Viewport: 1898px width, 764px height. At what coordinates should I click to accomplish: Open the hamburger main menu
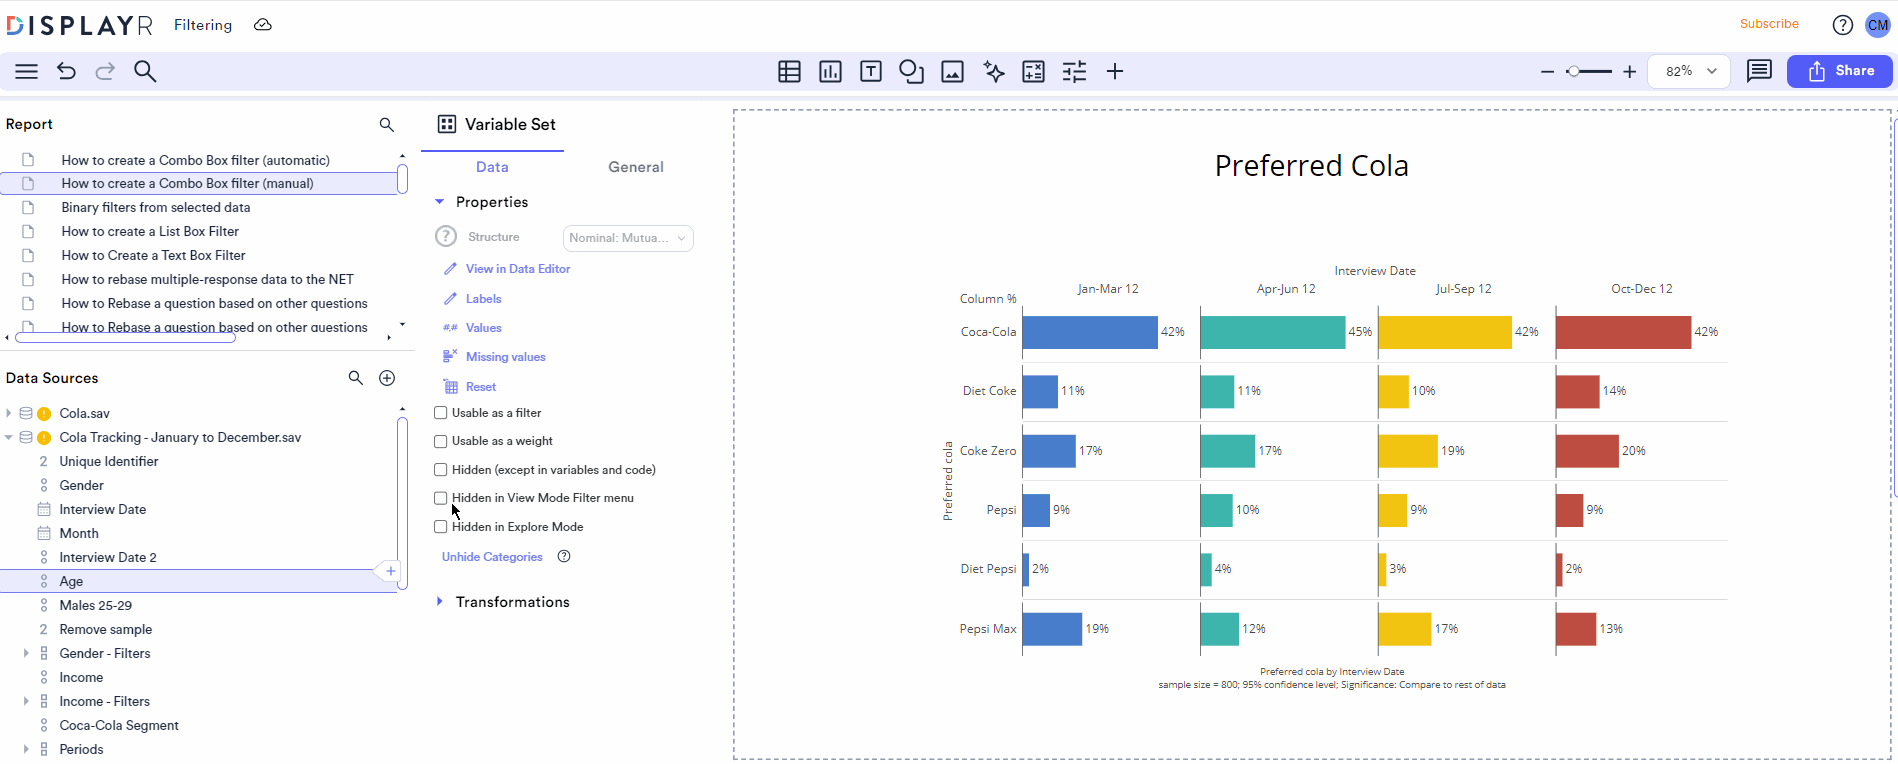coord(27,71)
